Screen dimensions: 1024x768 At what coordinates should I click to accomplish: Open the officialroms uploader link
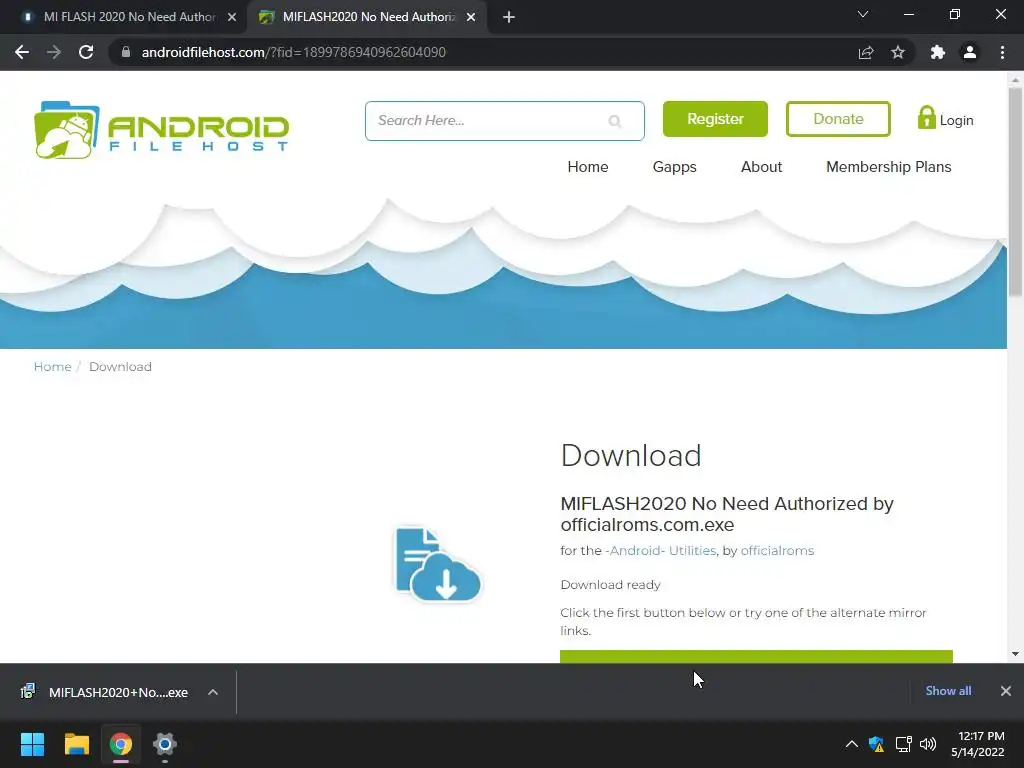click(777, 551)
